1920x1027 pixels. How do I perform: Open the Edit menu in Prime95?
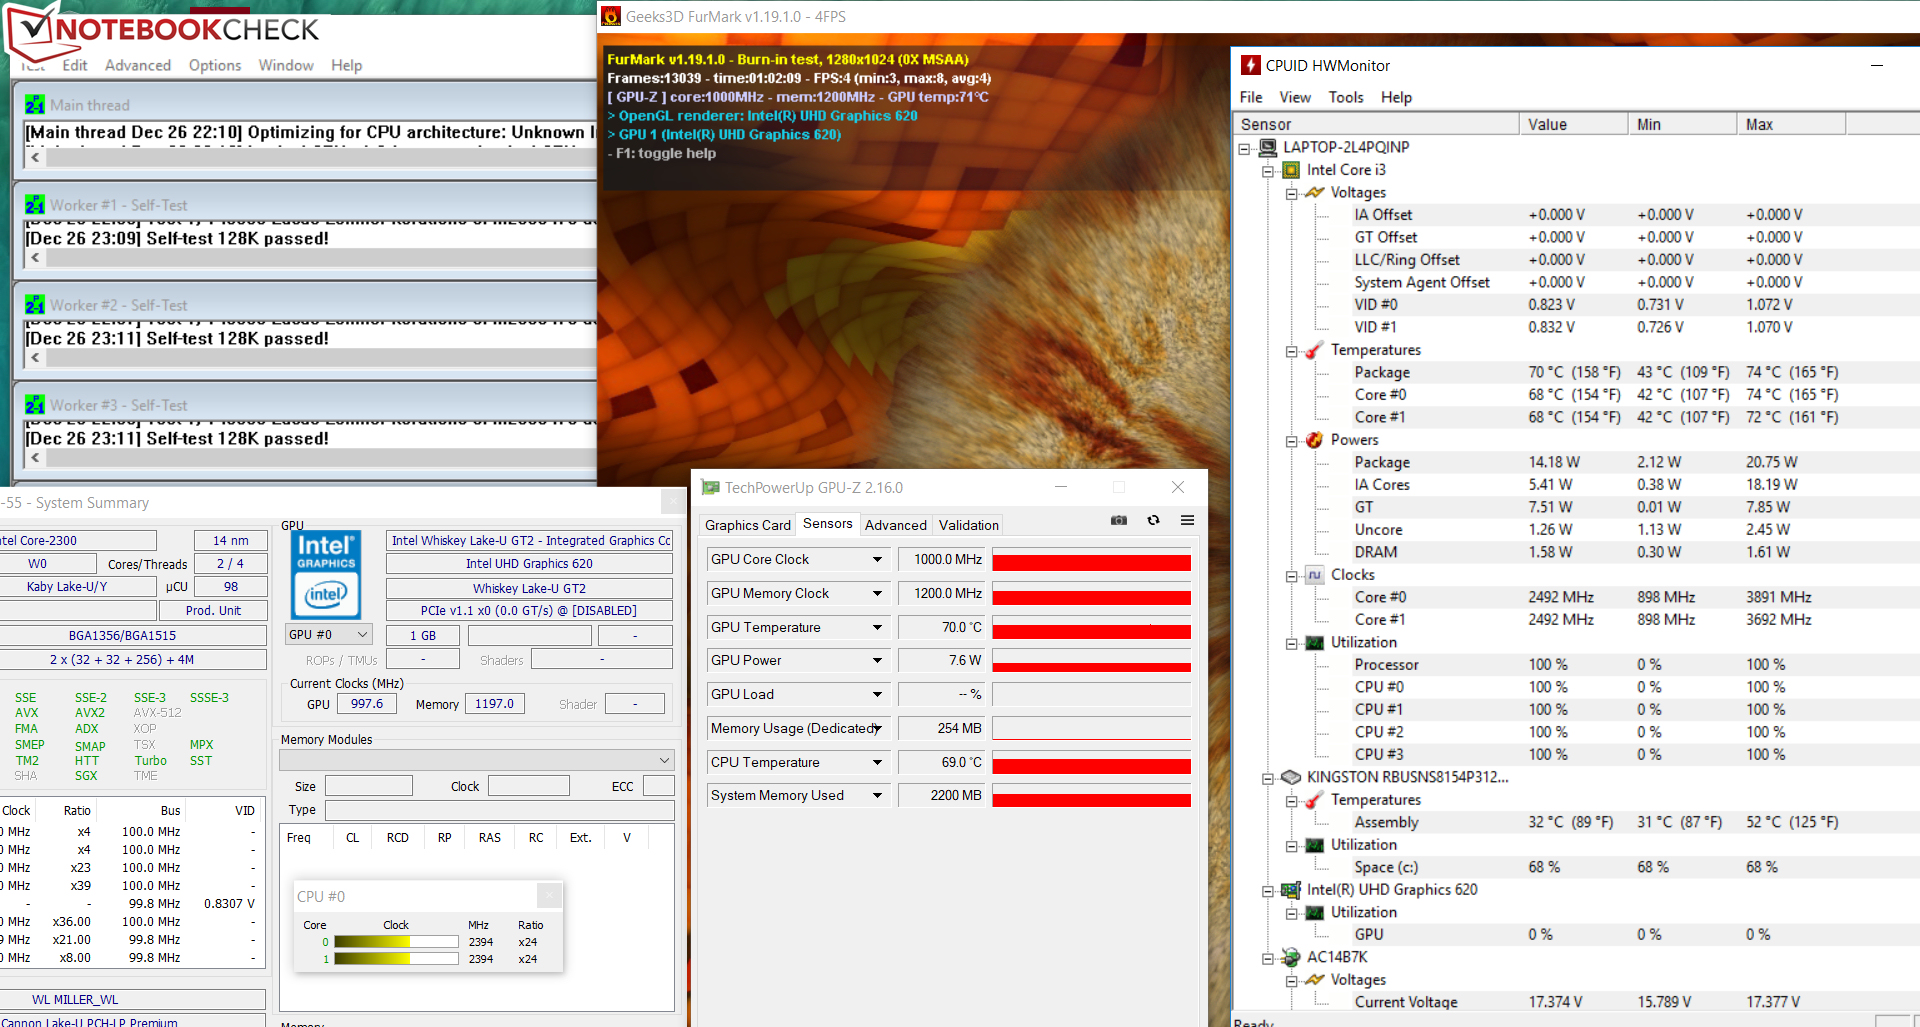click(x=75, y=65)
